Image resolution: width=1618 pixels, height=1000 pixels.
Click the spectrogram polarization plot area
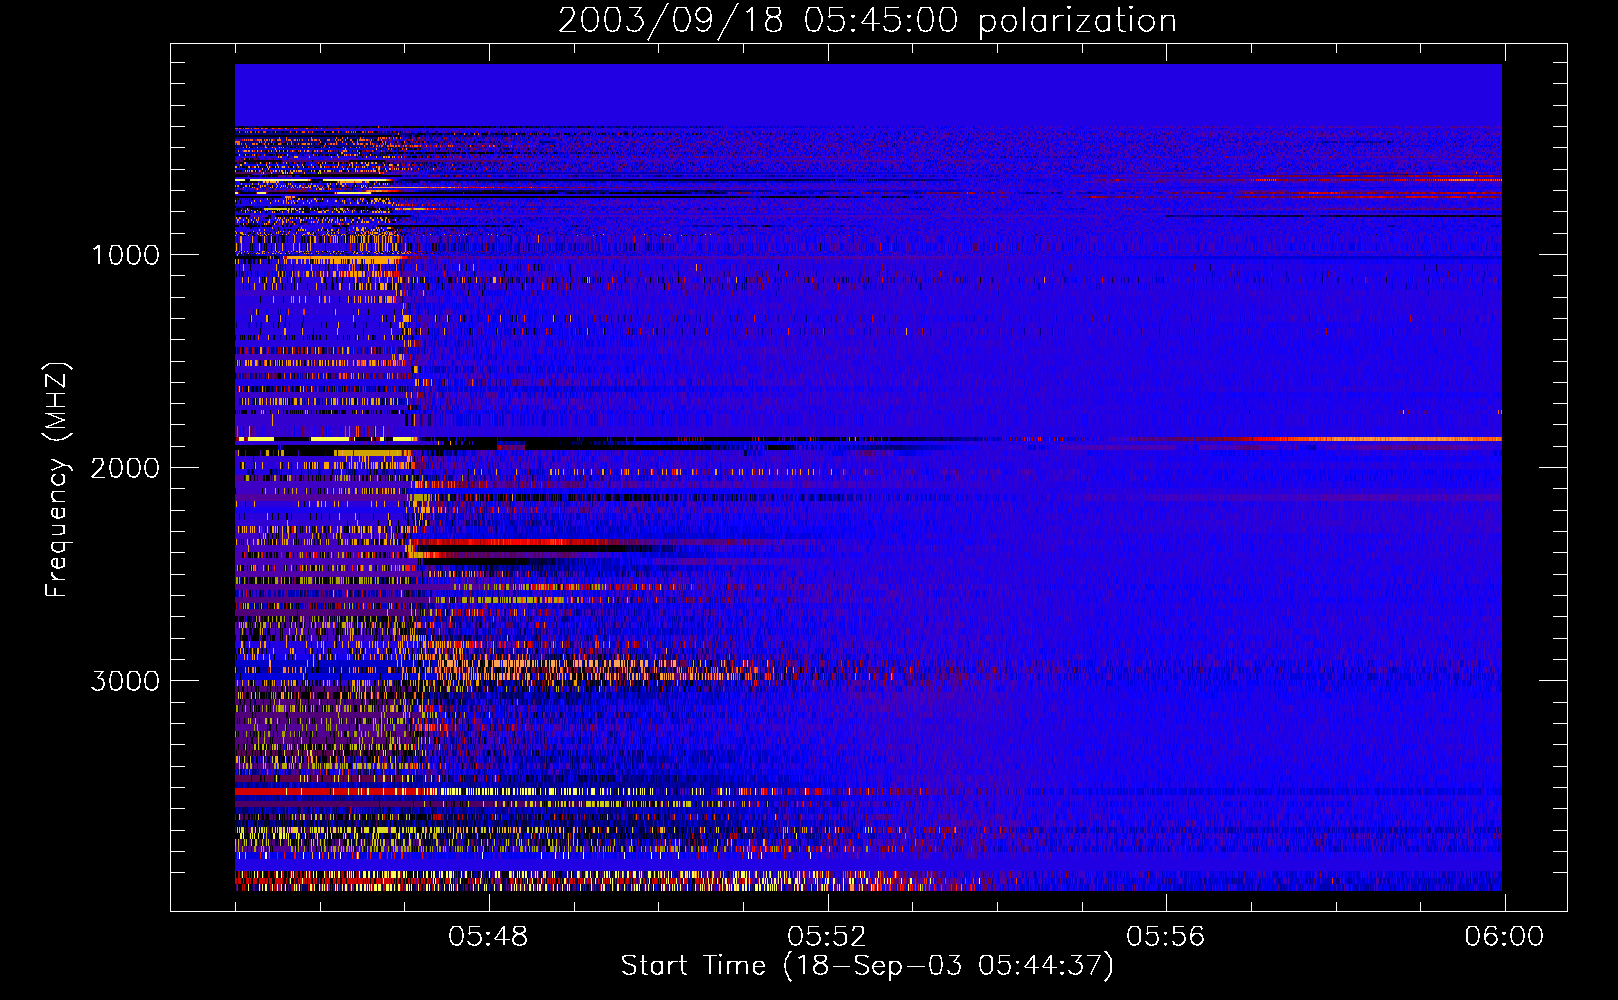pyautogui.click(x=868, y=478)
